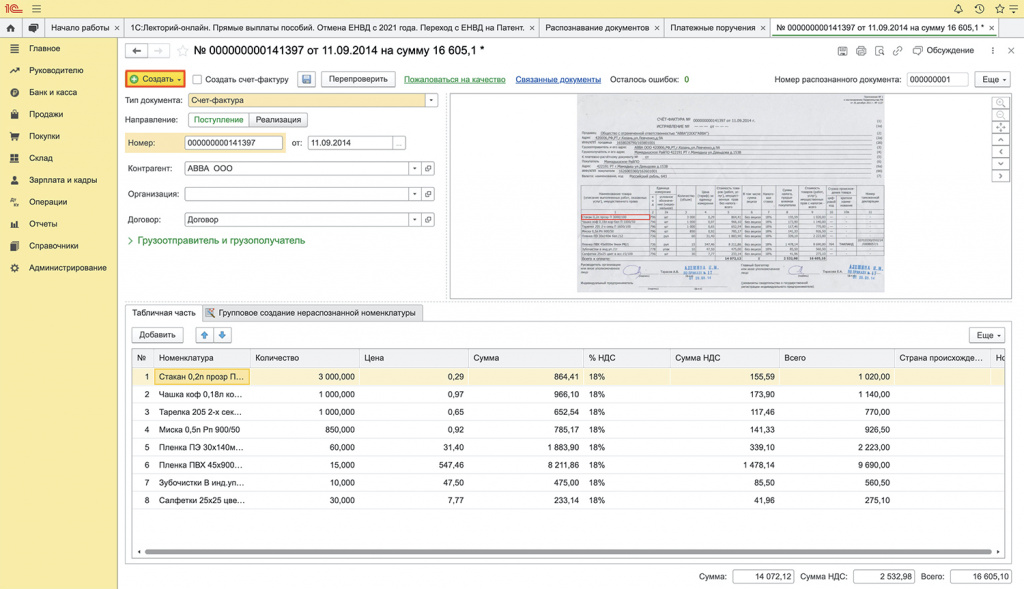Viewport: 1024px width, 589px height.
Task: Fit image with center arrows icon
Action: point(1000,127)
